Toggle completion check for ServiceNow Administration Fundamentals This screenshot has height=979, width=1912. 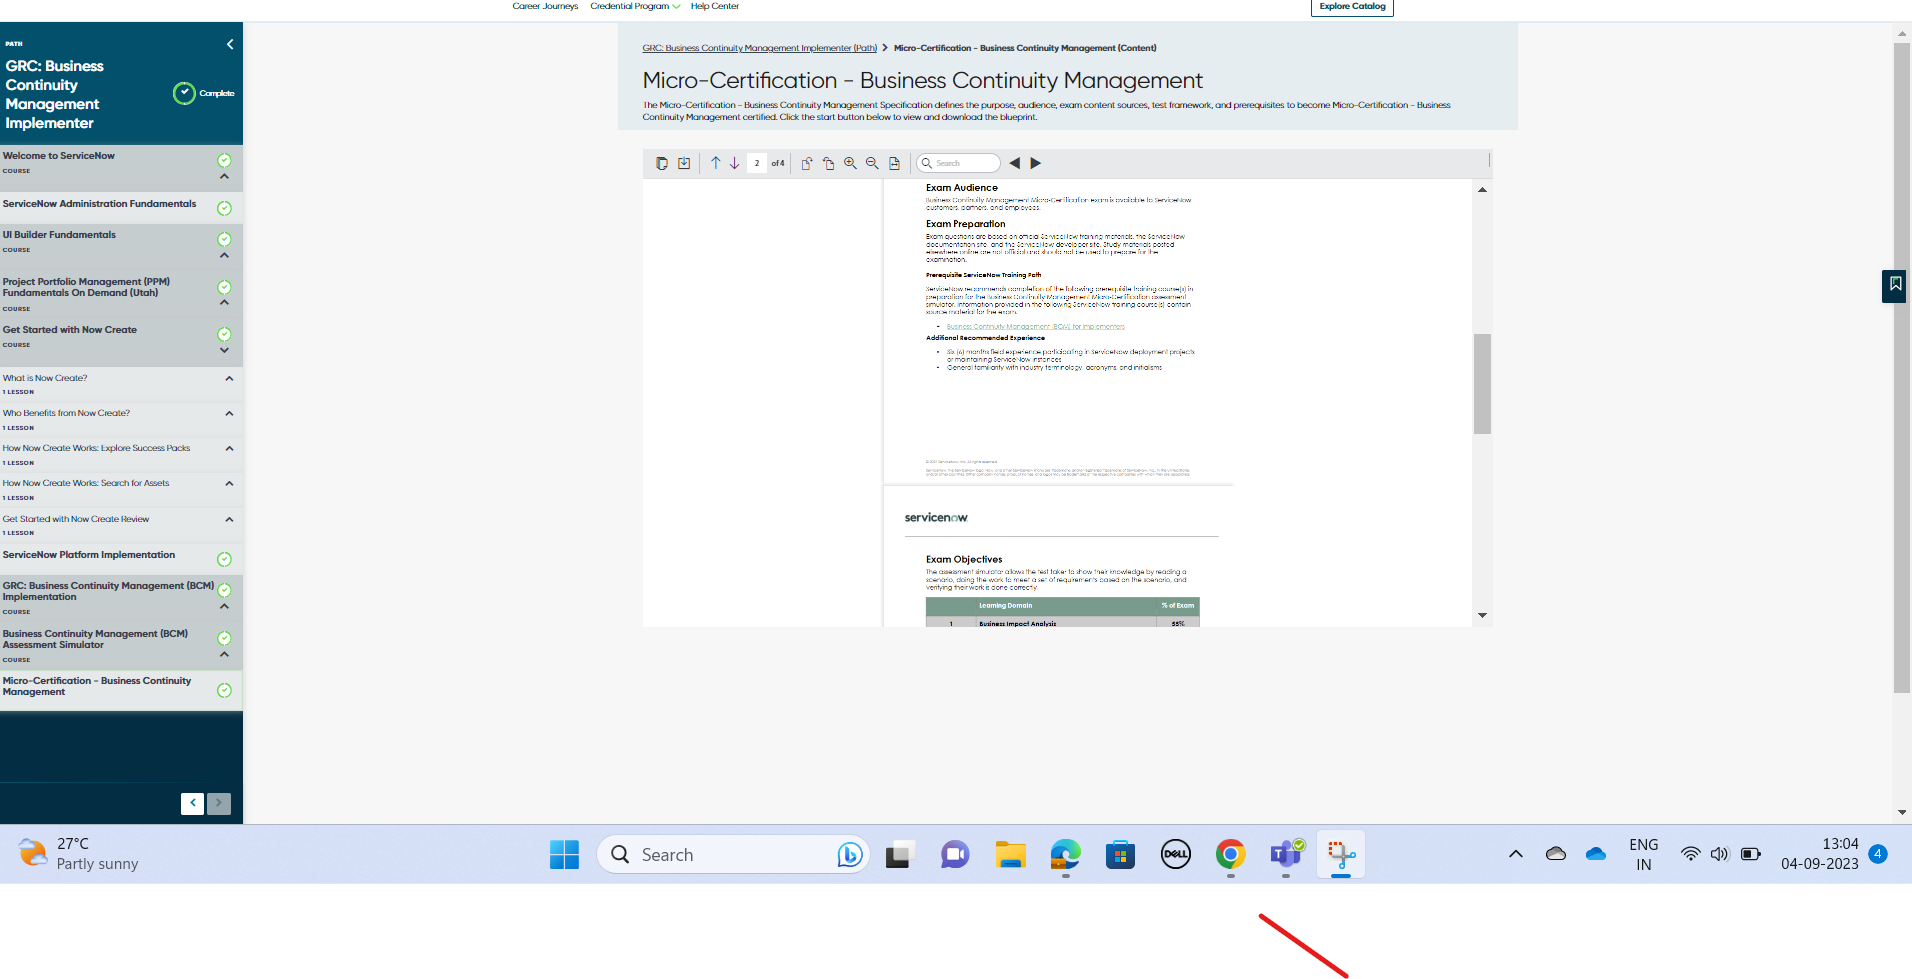(x=224, y=208)
